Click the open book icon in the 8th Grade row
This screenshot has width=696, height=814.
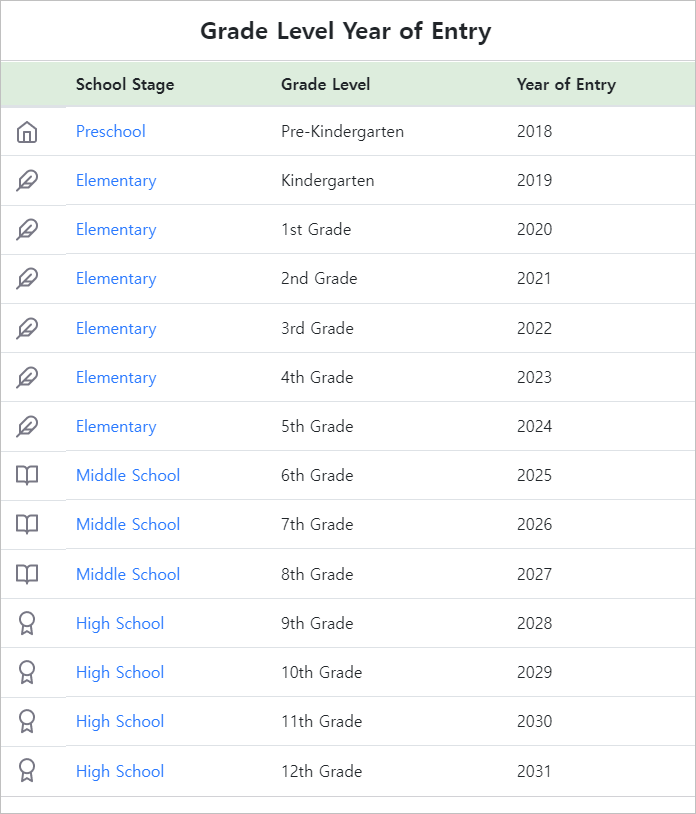click(27, 574)
